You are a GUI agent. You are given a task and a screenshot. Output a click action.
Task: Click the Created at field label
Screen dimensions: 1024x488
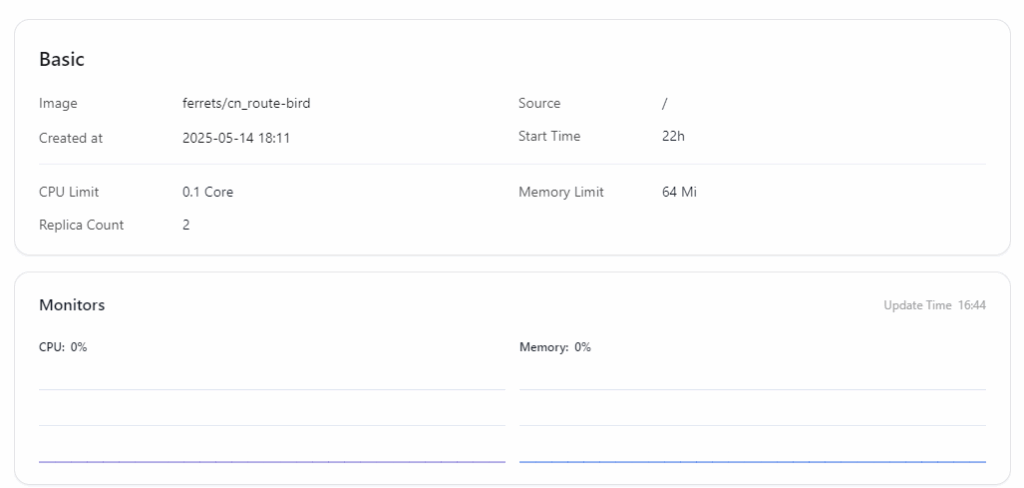click(71, 137)
